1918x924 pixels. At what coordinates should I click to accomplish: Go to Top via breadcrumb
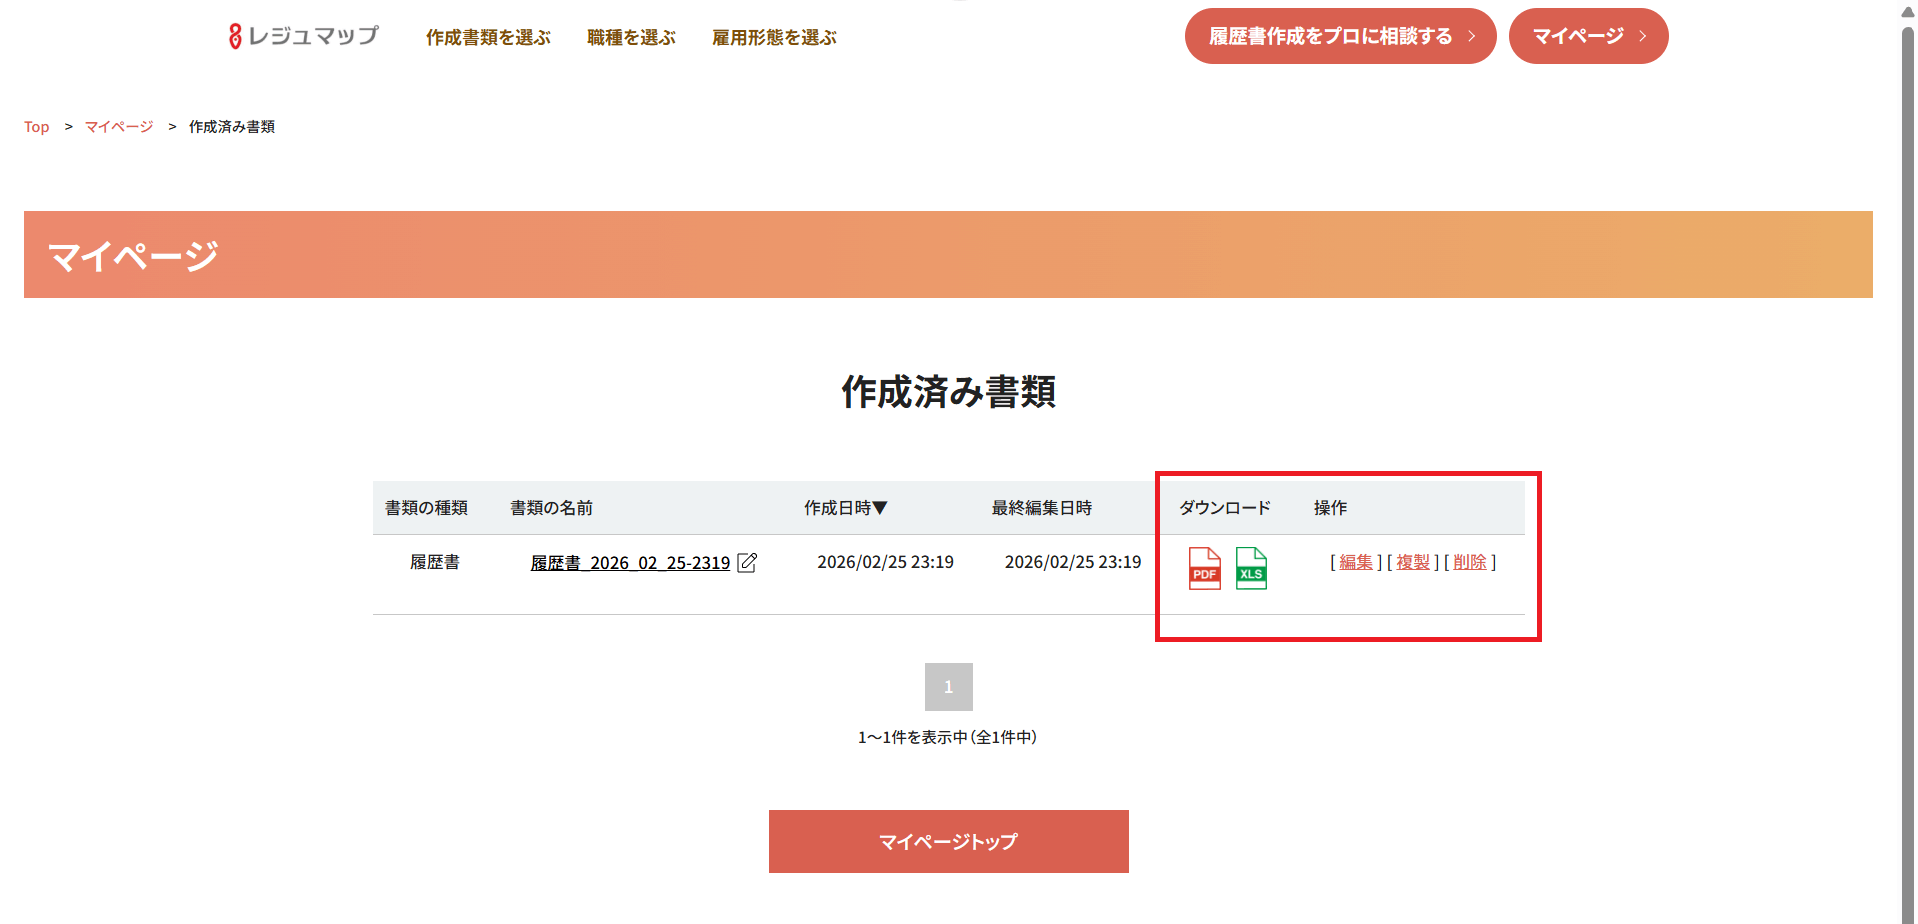click(37, 127)
